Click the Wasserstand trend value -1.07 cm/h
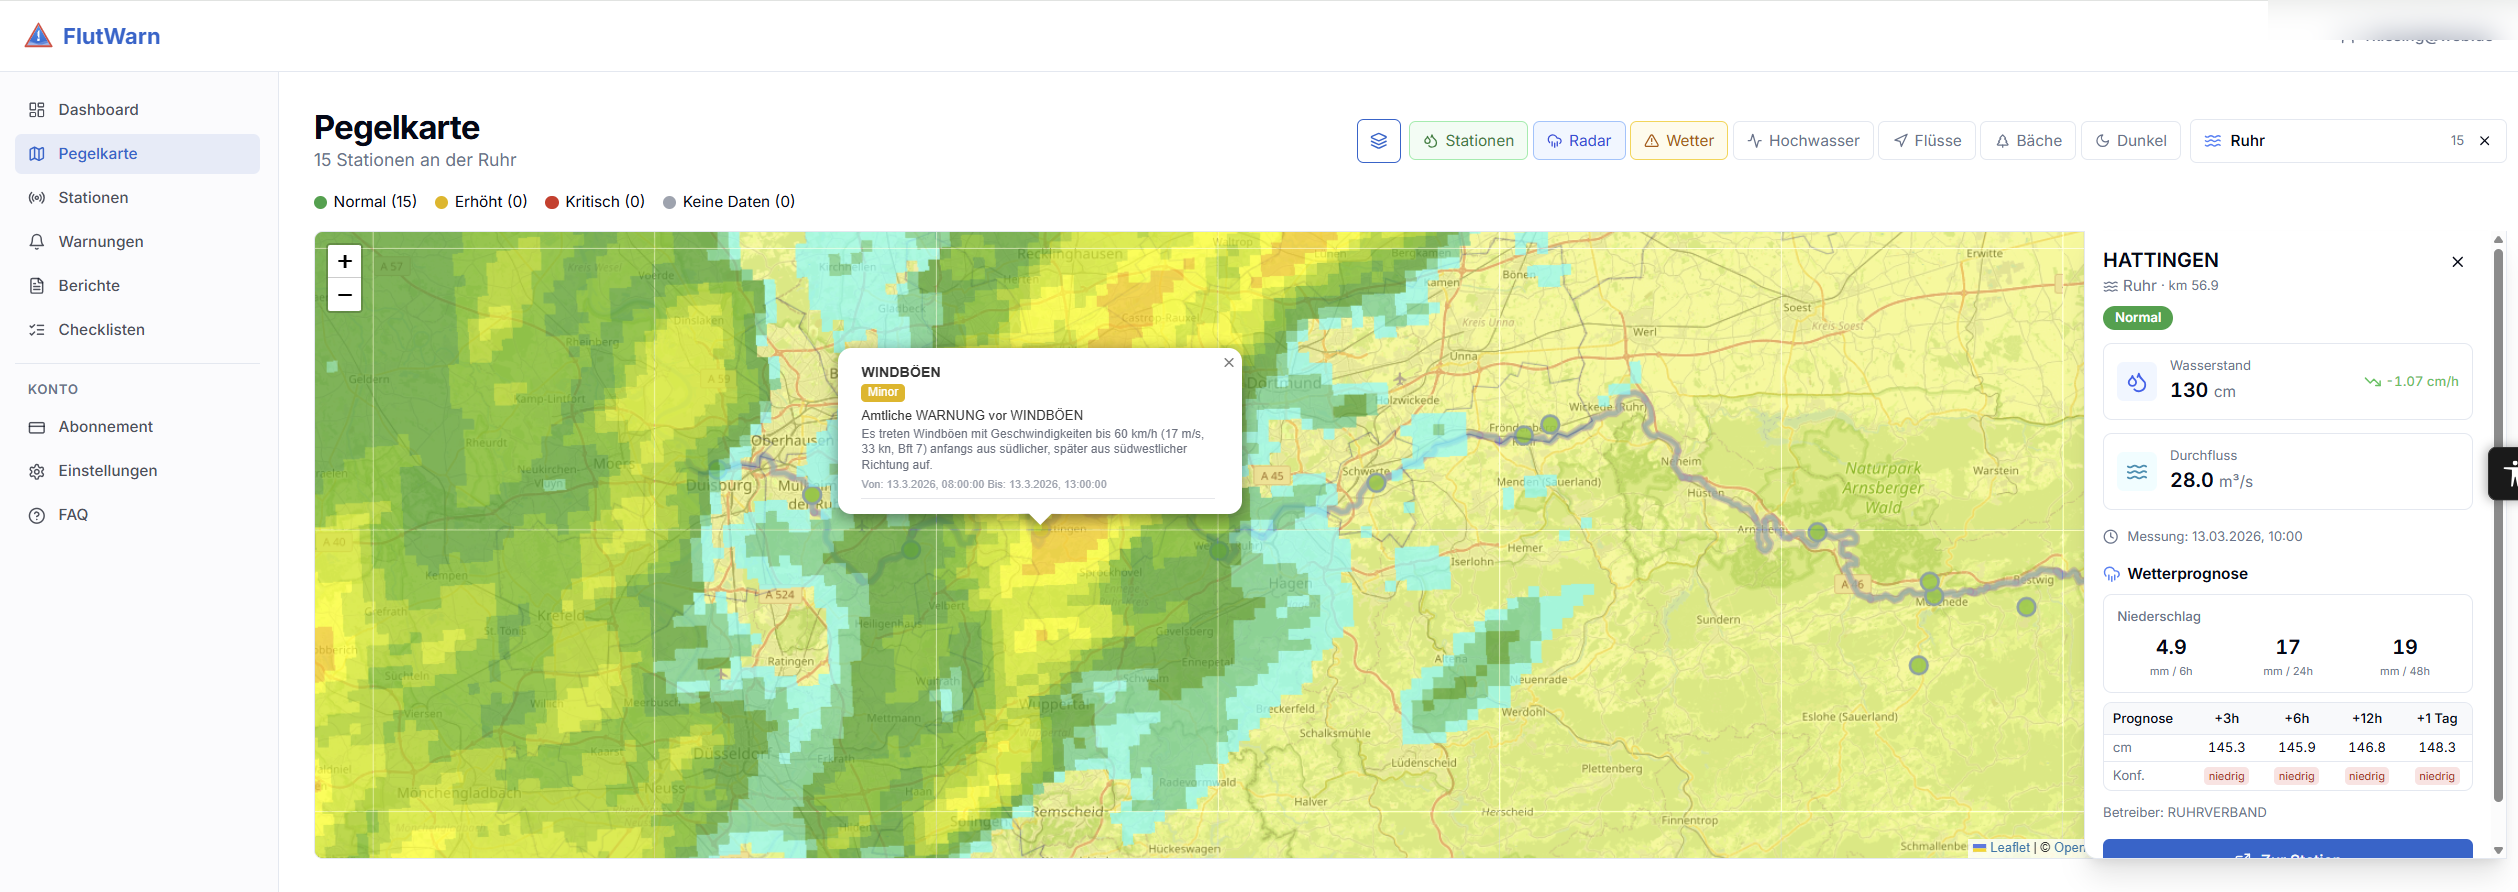The height and width of the screenshot is (892, 2518). (x=2411, y=382)
